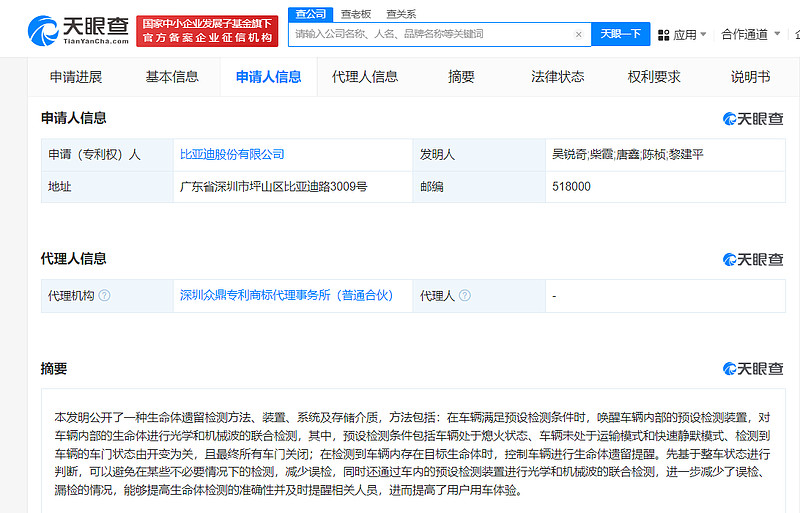Viewport: 800px width, 513px height.
Task: Click the TianYanCha logo in header
Action: pos(78,31)
